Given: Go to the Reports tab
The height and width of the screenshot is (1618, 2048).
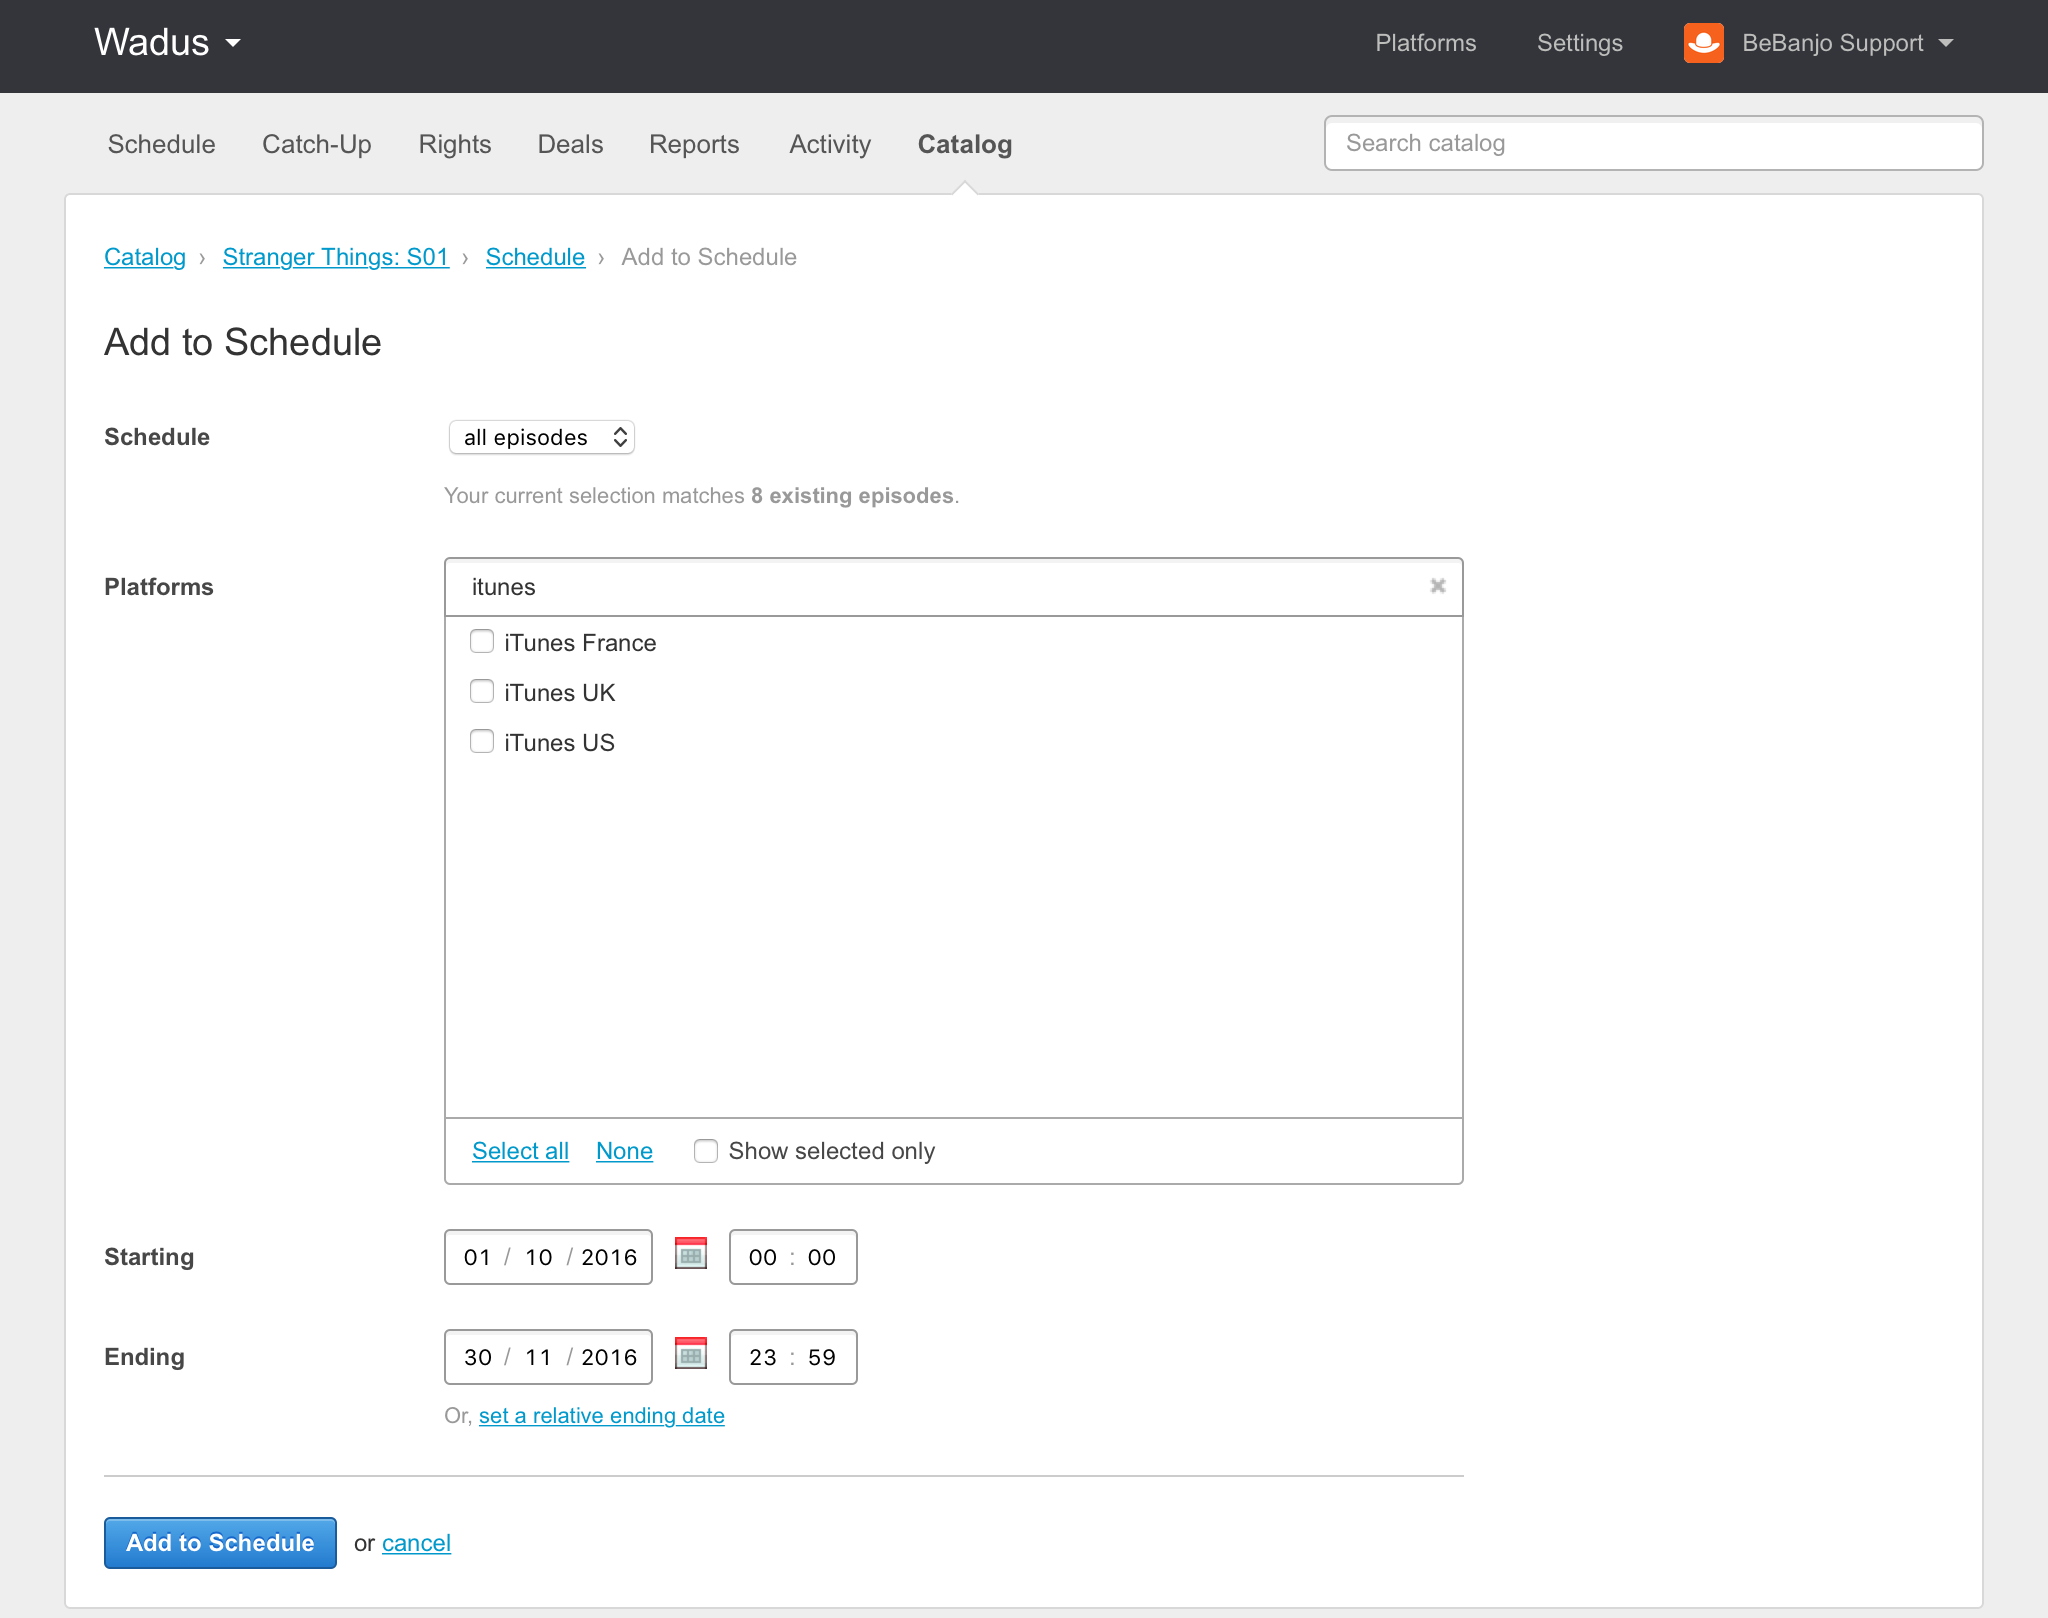Looking at the screenshot, I should pos(694,145).
